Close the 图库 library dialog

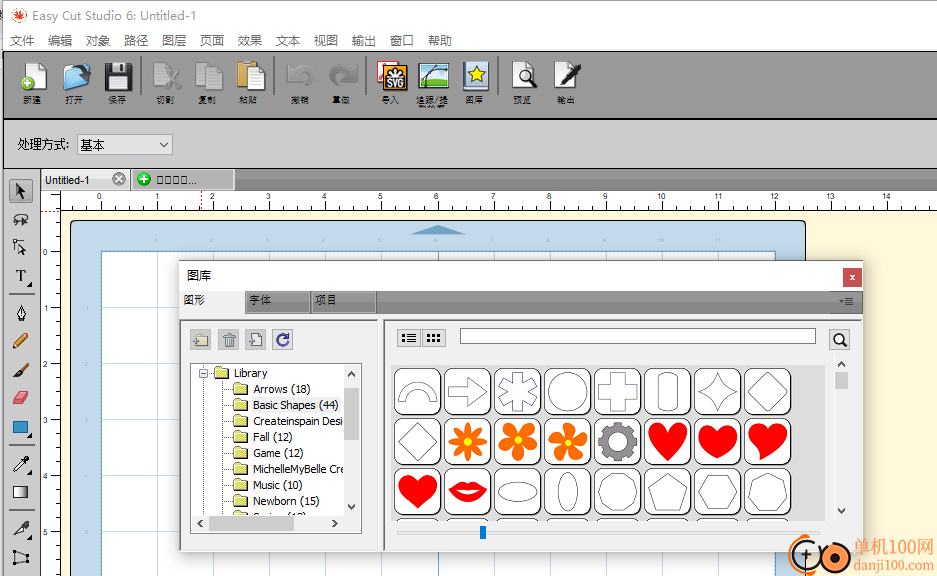[x=852, y=277]
